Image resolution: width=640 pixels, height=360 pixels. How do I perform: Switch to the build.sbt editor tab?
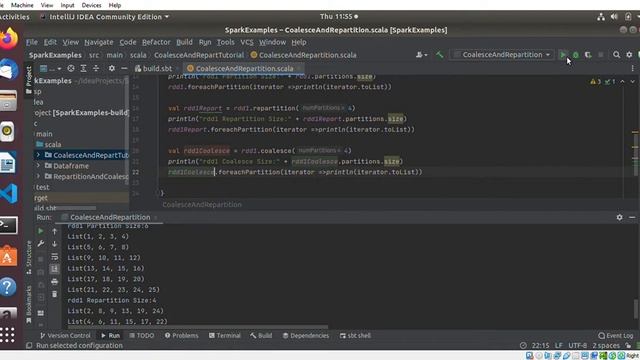point(153,69)
